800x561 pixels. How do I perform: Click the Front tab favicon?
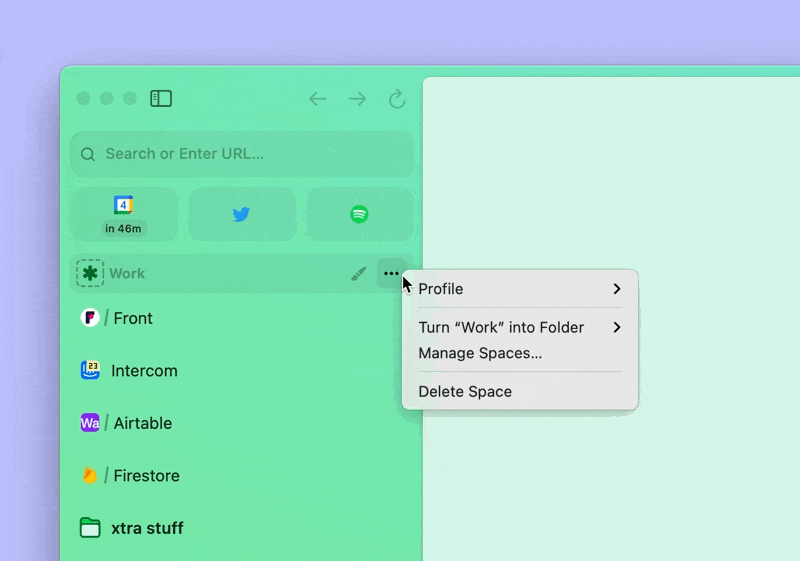pos(90,318)
